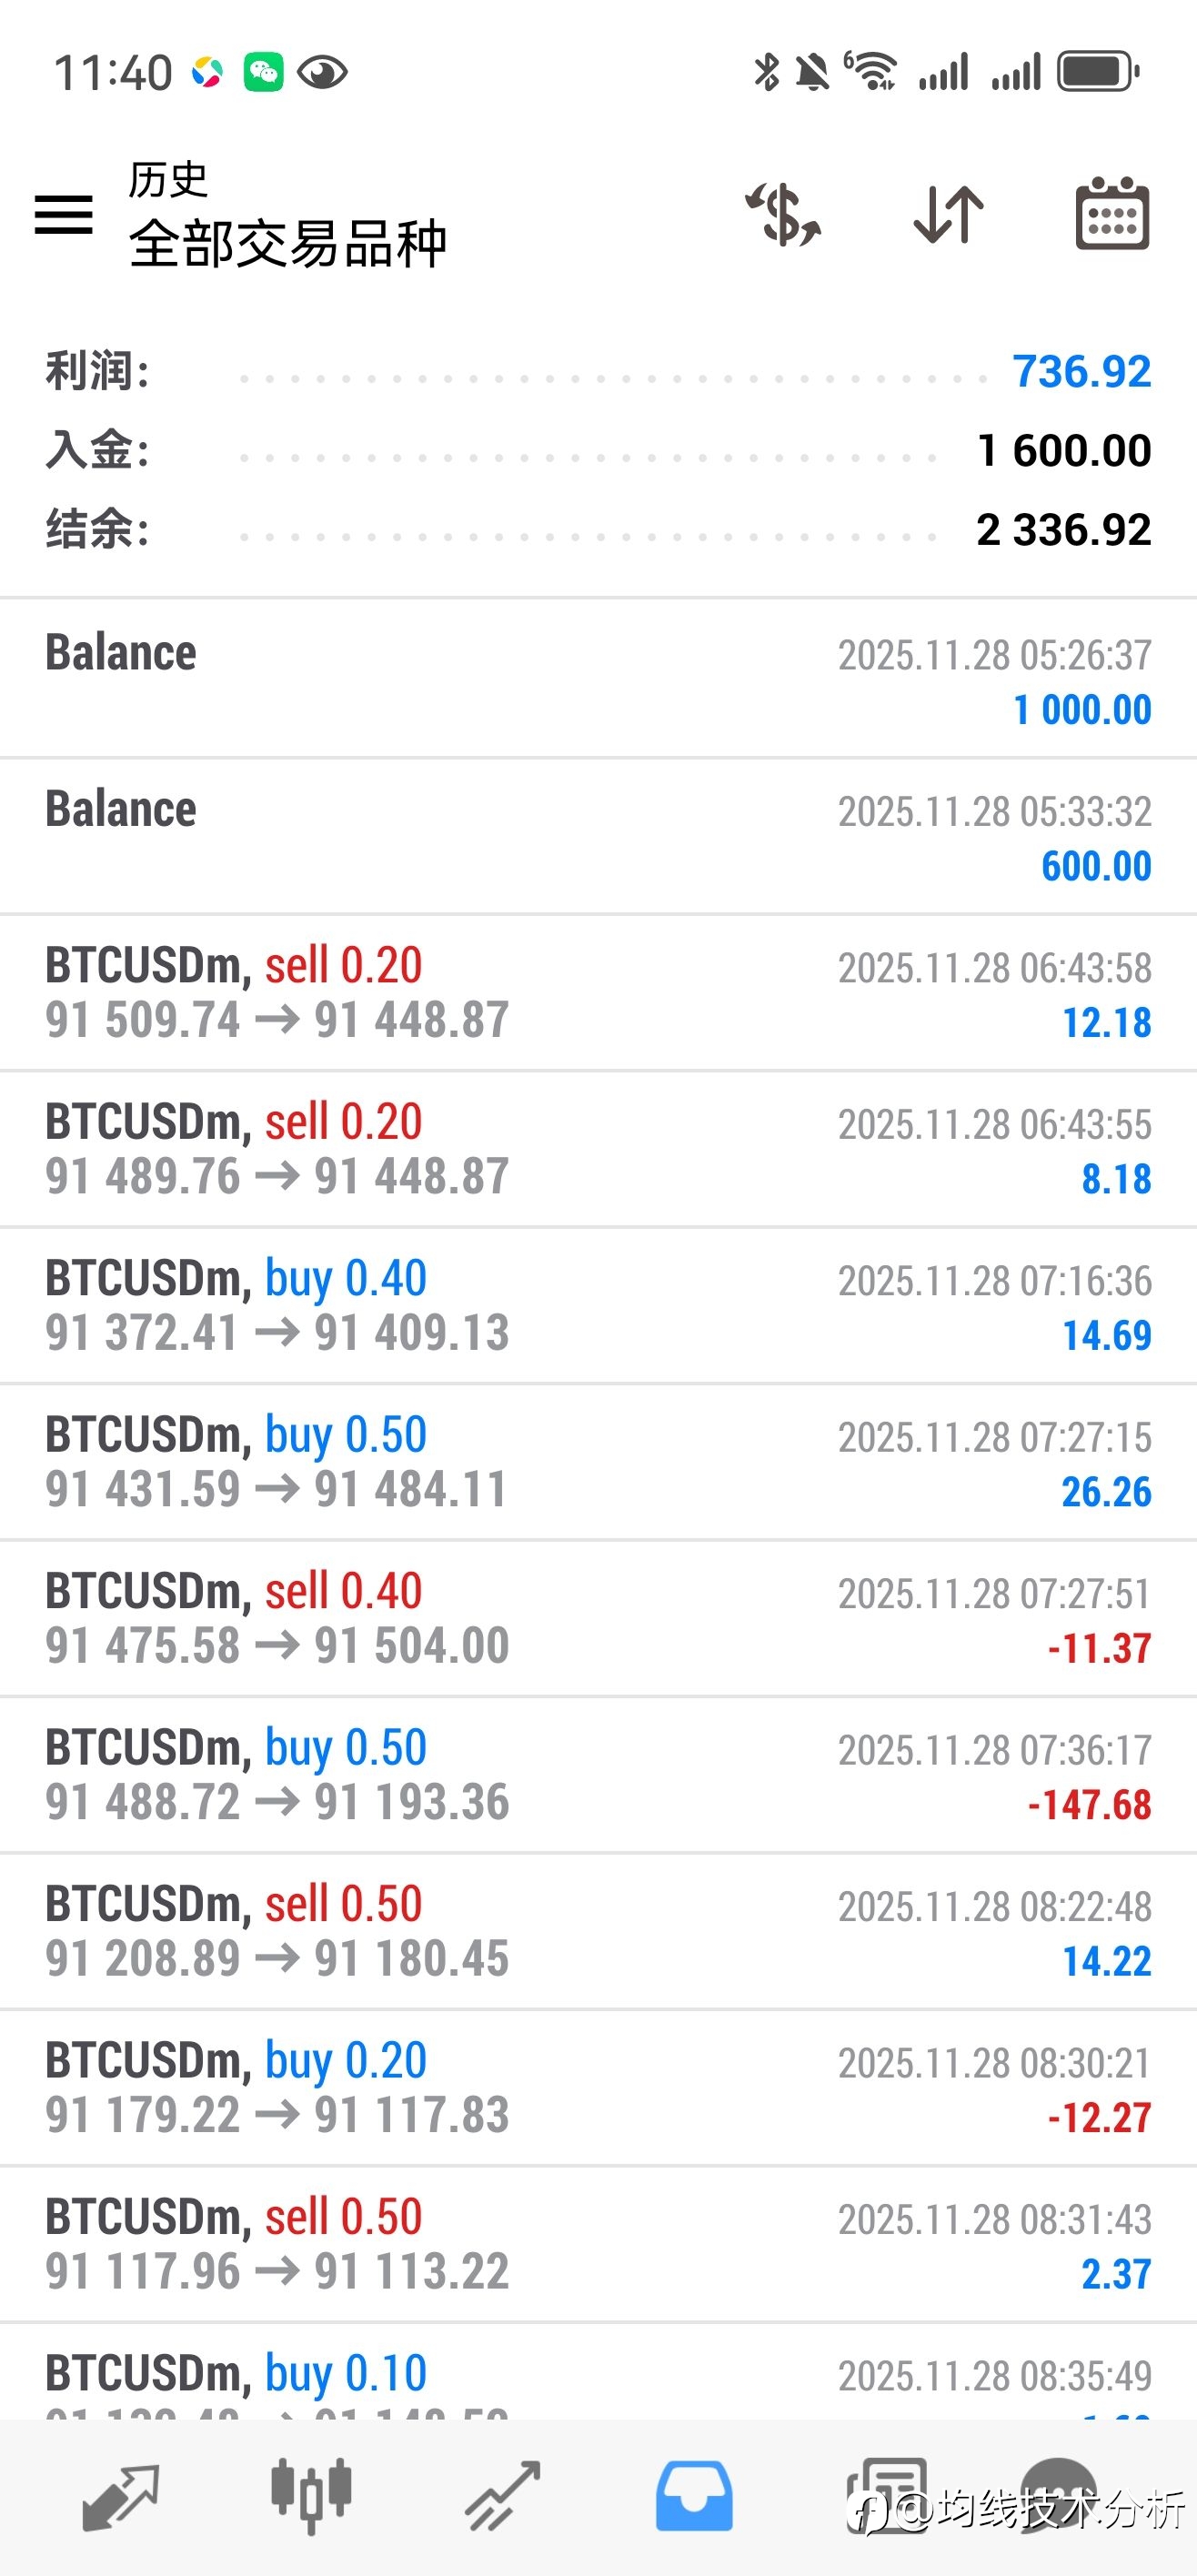Tap the WeChat notification icon in status bar
This screenshot has width=1197, height=2576.
tap(264, 72)
